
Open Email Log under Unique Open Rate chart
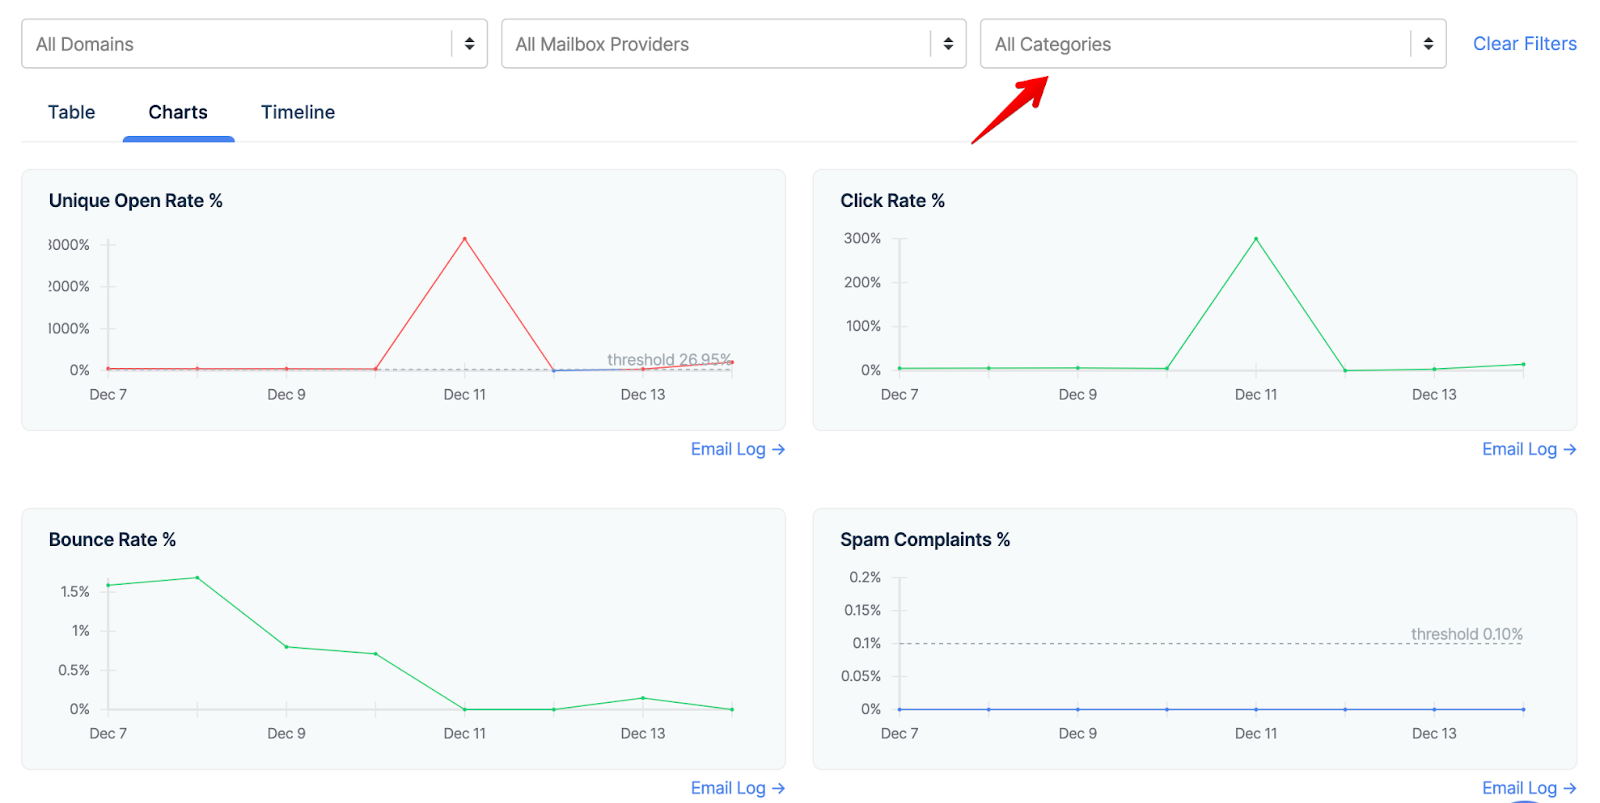point(737,450)
